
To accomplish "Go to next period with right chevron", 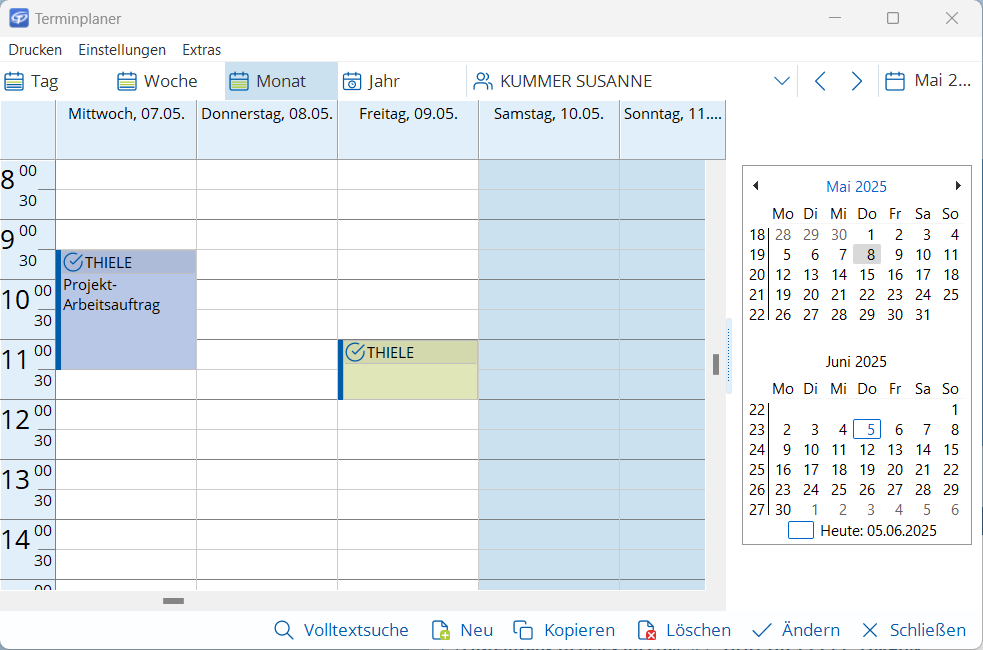I will [856, 81].
